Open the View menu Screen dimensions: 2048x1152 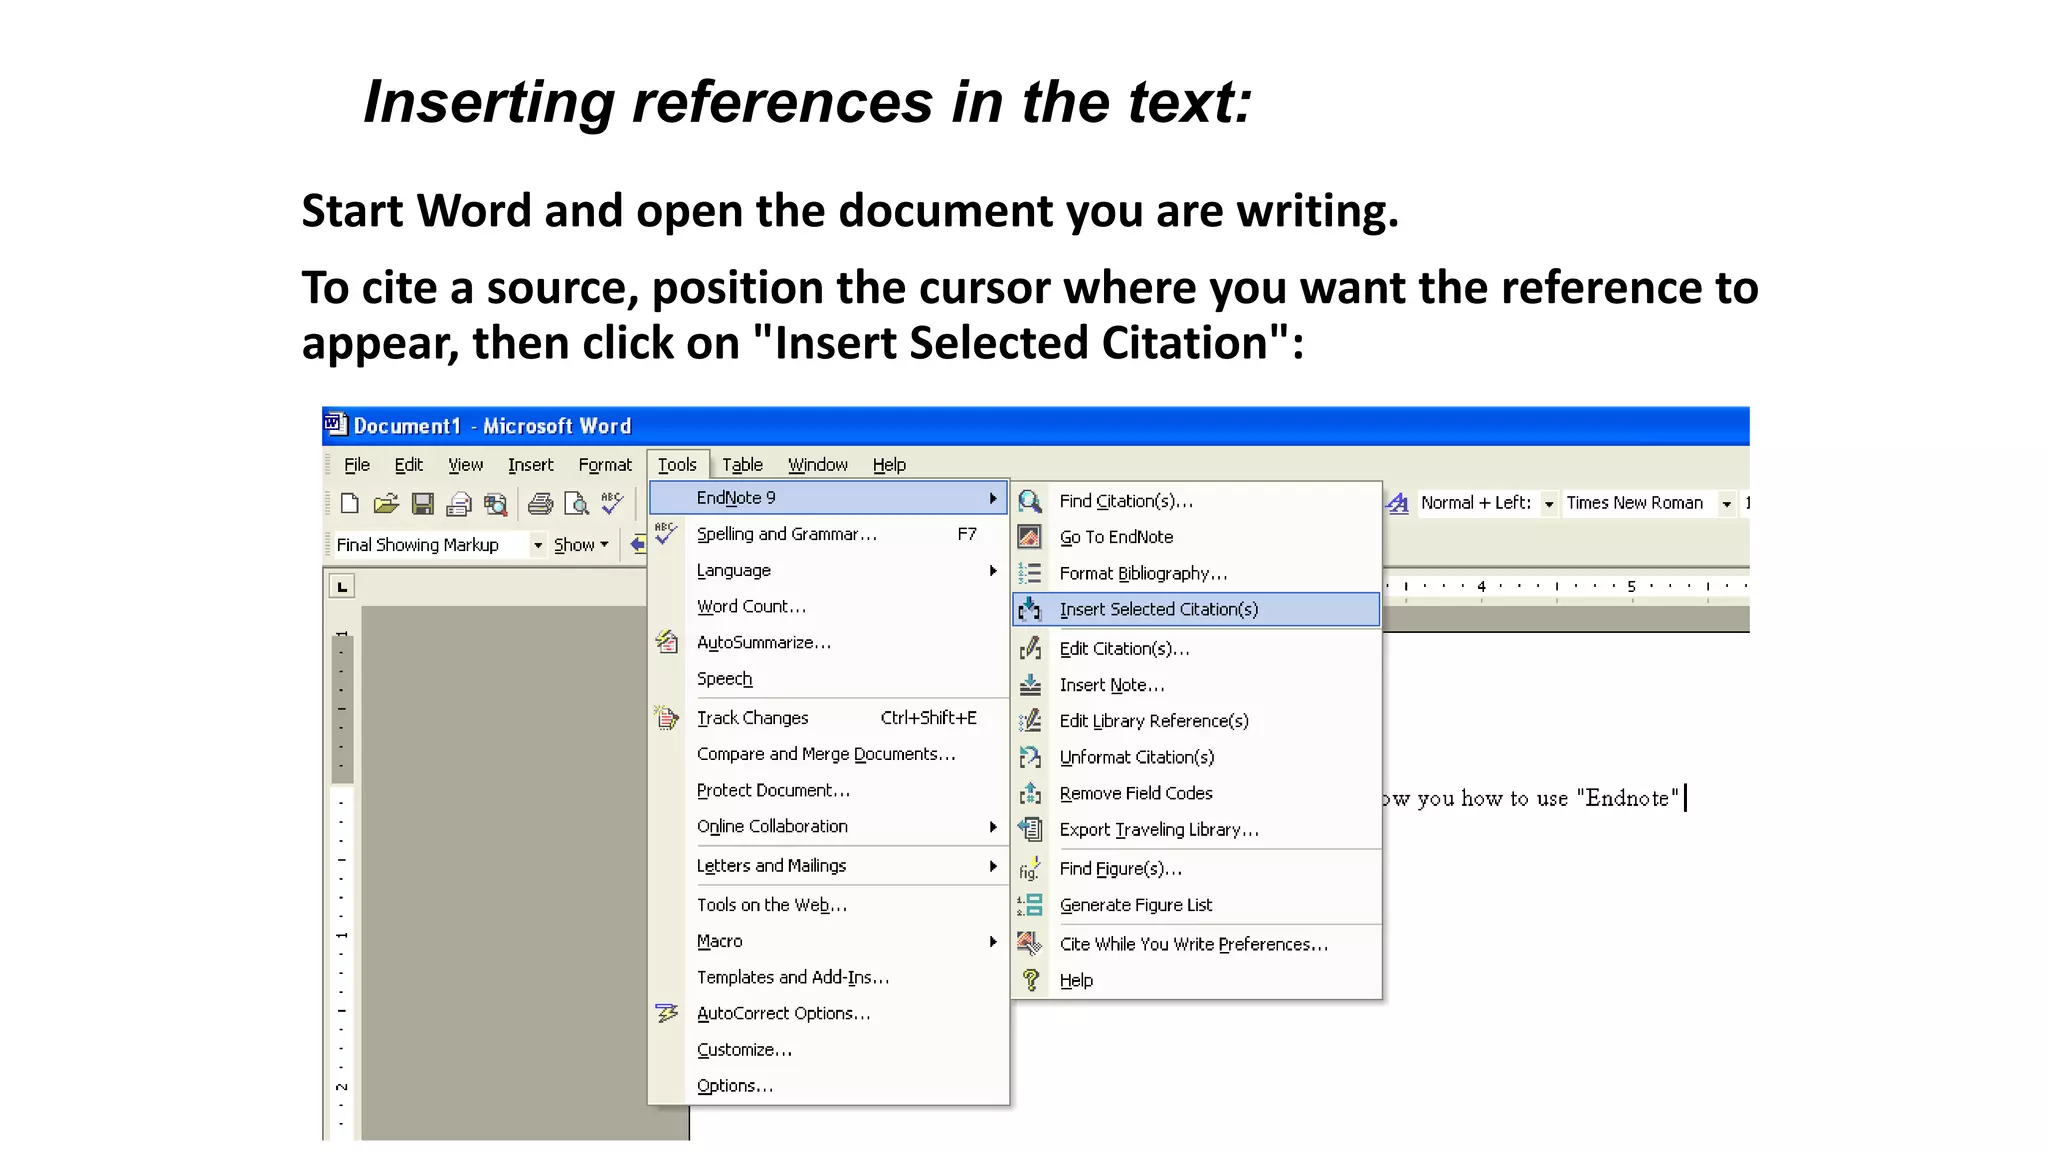click(x=465, y=465)
